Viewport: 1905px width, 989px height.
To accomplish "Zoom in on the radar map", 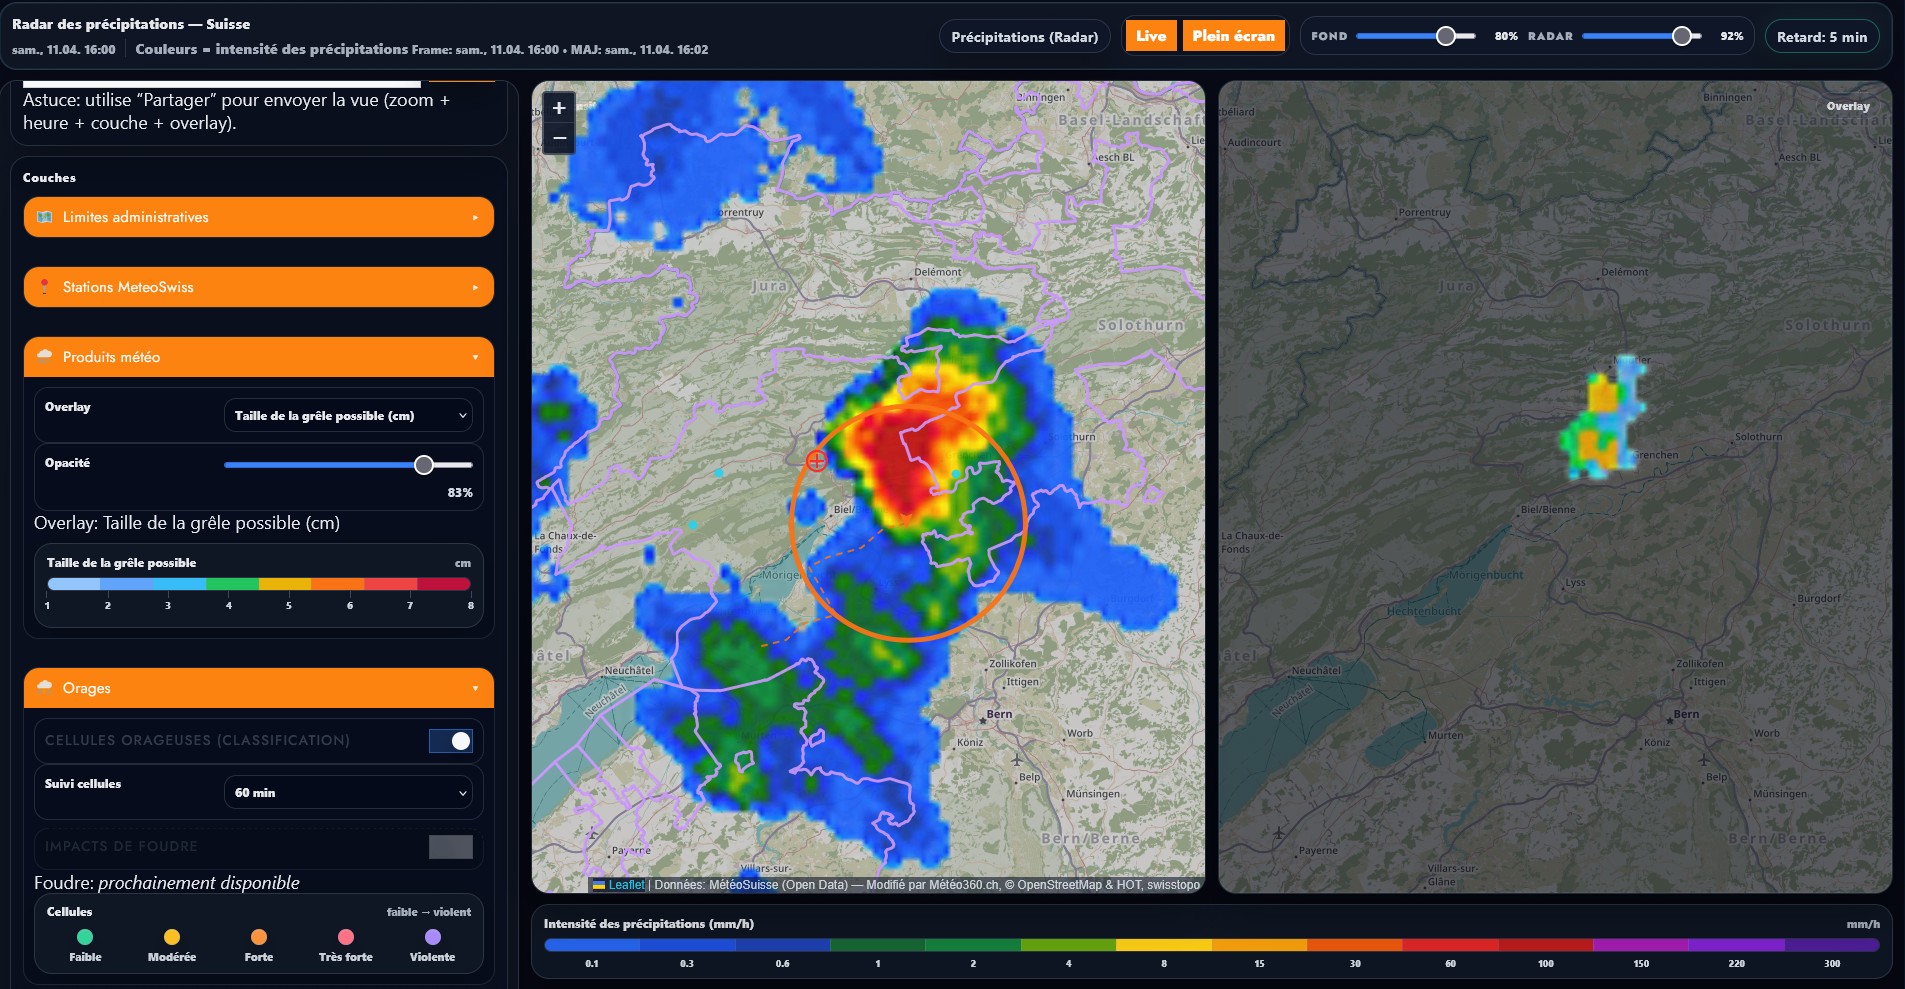I will [x=559, y=108].
